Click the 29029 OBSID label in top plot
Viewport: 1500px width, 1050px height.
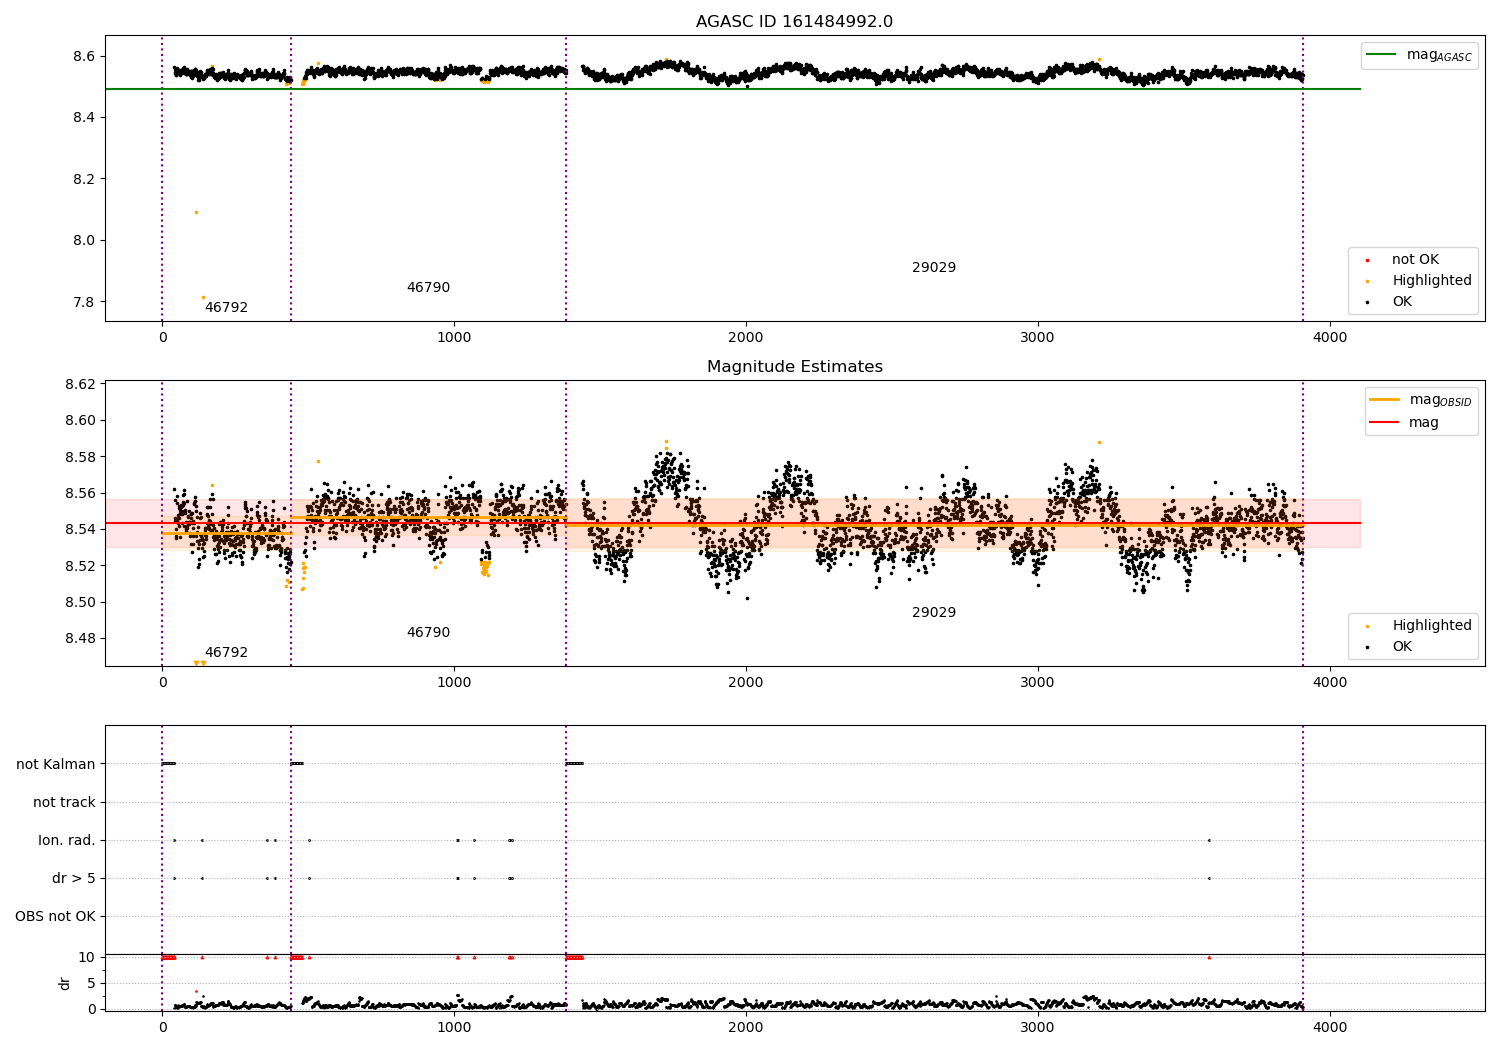coord(934,268)
